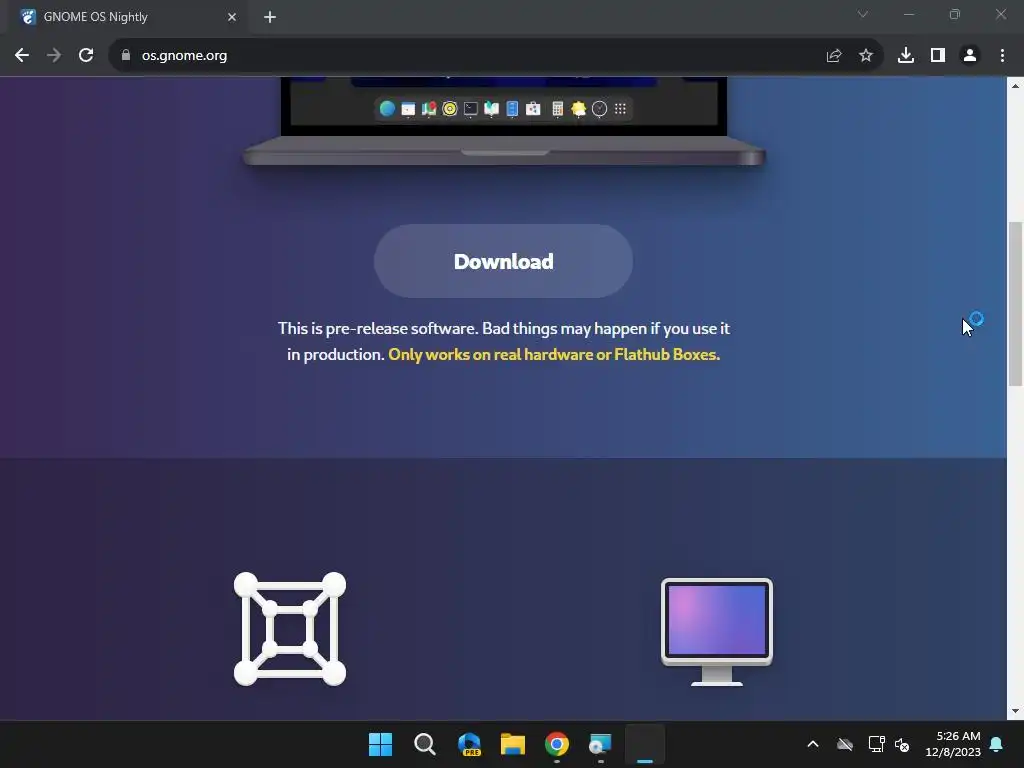Click the Download button
The width and height of the screenshot is (1024, 768).
coord(503,261)
